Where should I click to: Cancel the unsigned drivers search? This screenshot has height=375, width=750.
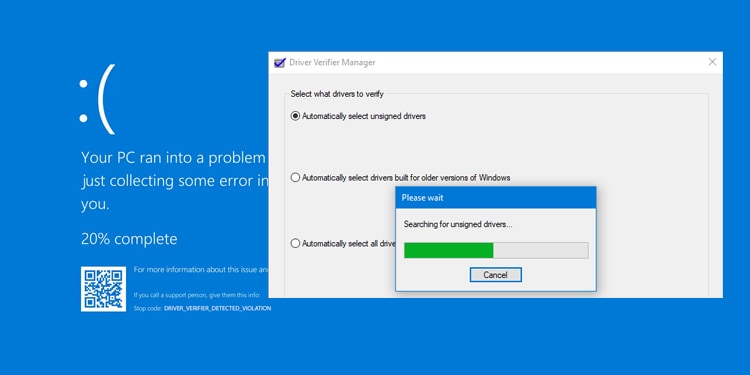pos(496,275)
